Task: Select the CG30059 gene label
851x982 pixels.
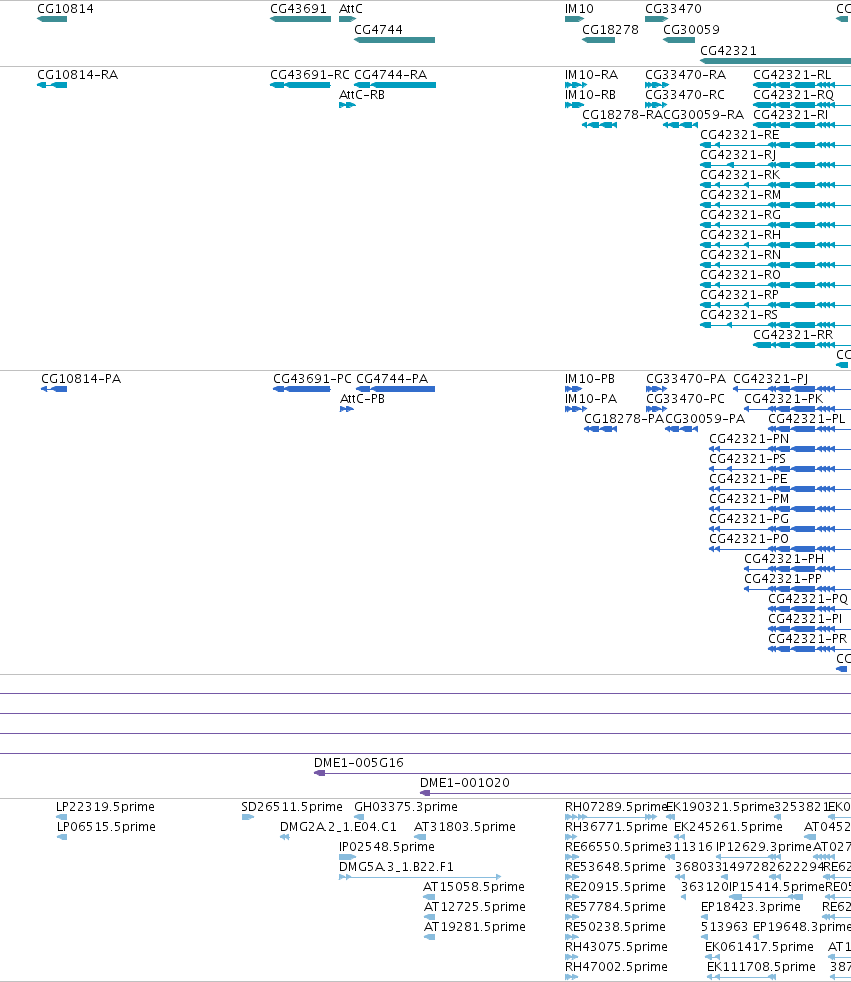Action: pyautogui.click(x=691, y=29)
